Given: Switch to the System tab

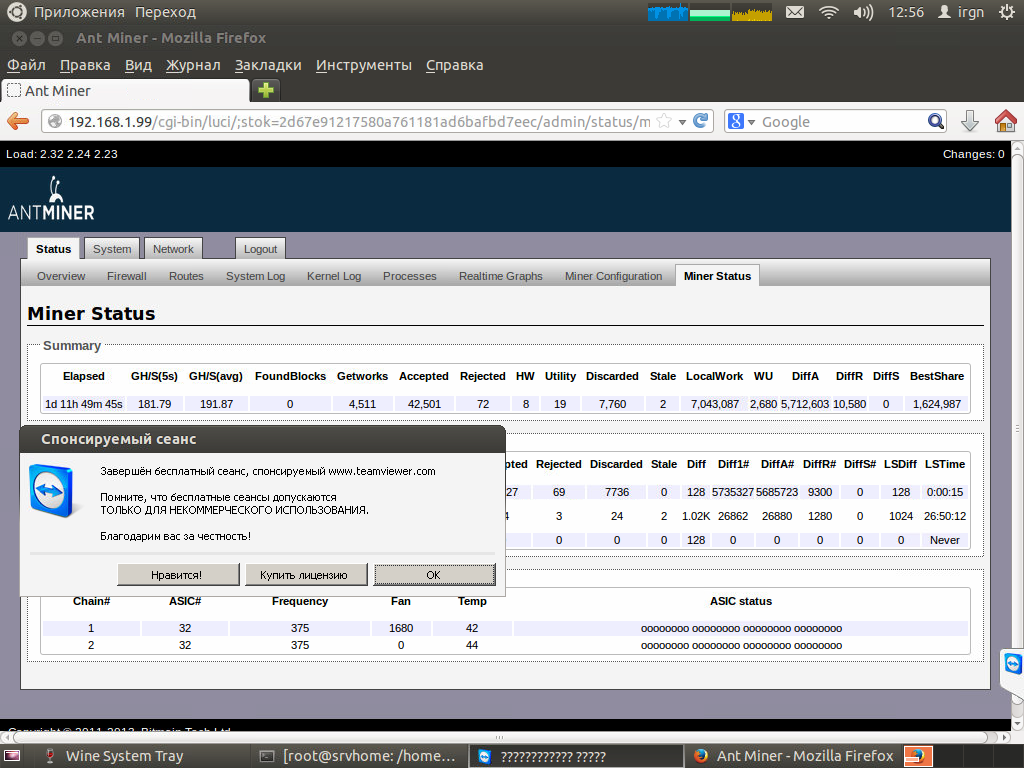Looking at the screenshot, I should (x=112, y=249).
